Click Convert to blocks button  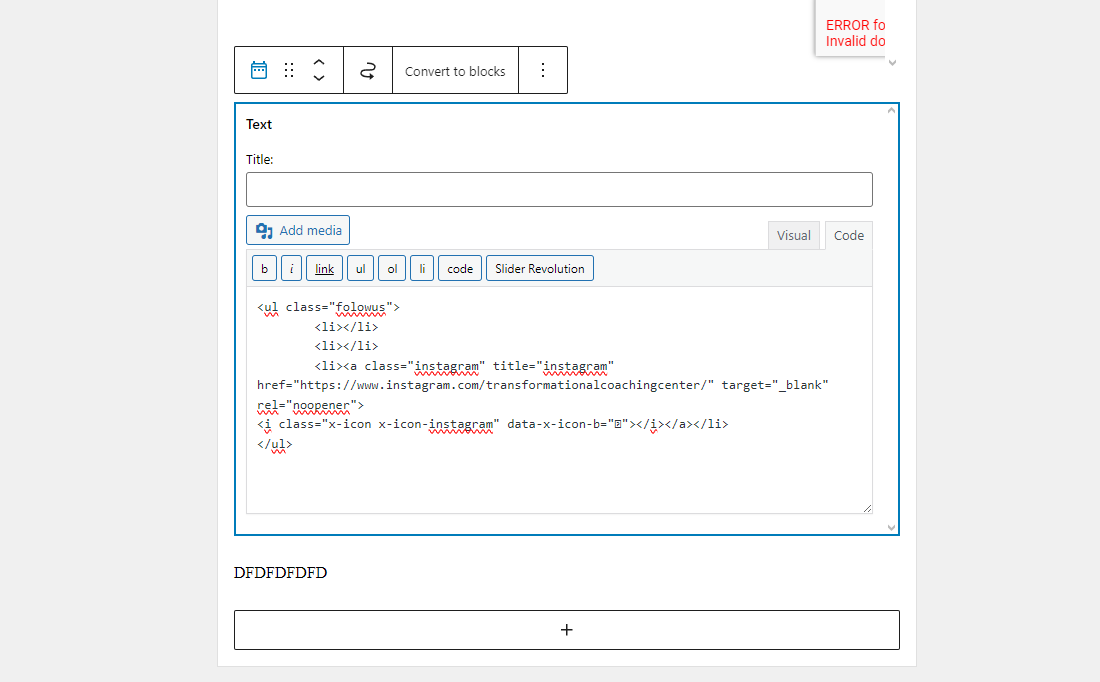pos(455,71)
